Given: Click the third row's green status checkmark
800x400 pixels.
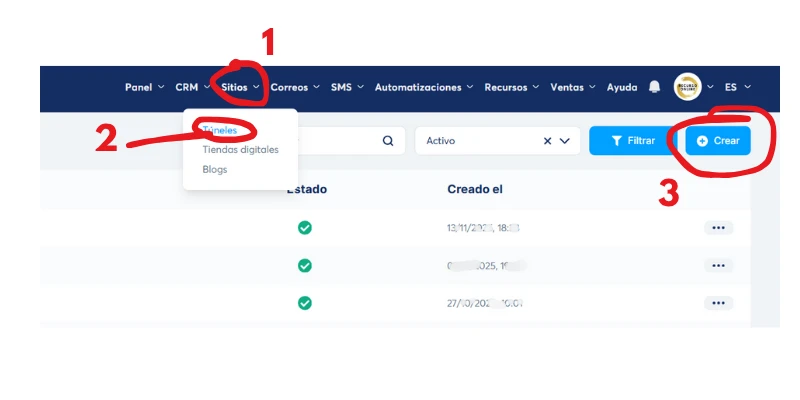Looking at the screenshot, I should click(x=305, y=303).
